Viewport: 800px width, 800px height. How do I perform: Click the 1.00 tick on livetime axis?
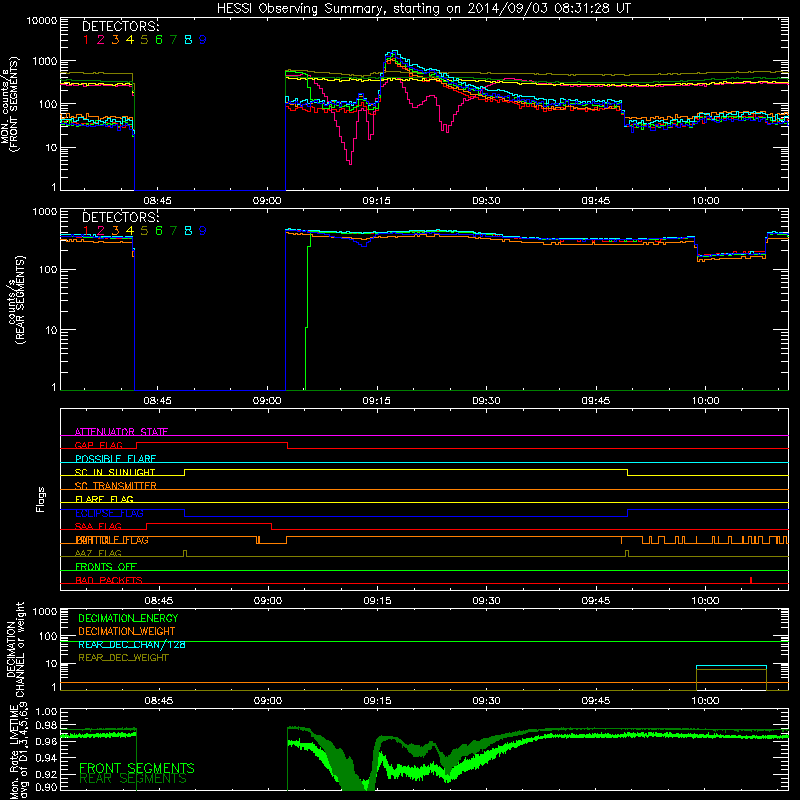pyautogui.click(x=46, y=712)
